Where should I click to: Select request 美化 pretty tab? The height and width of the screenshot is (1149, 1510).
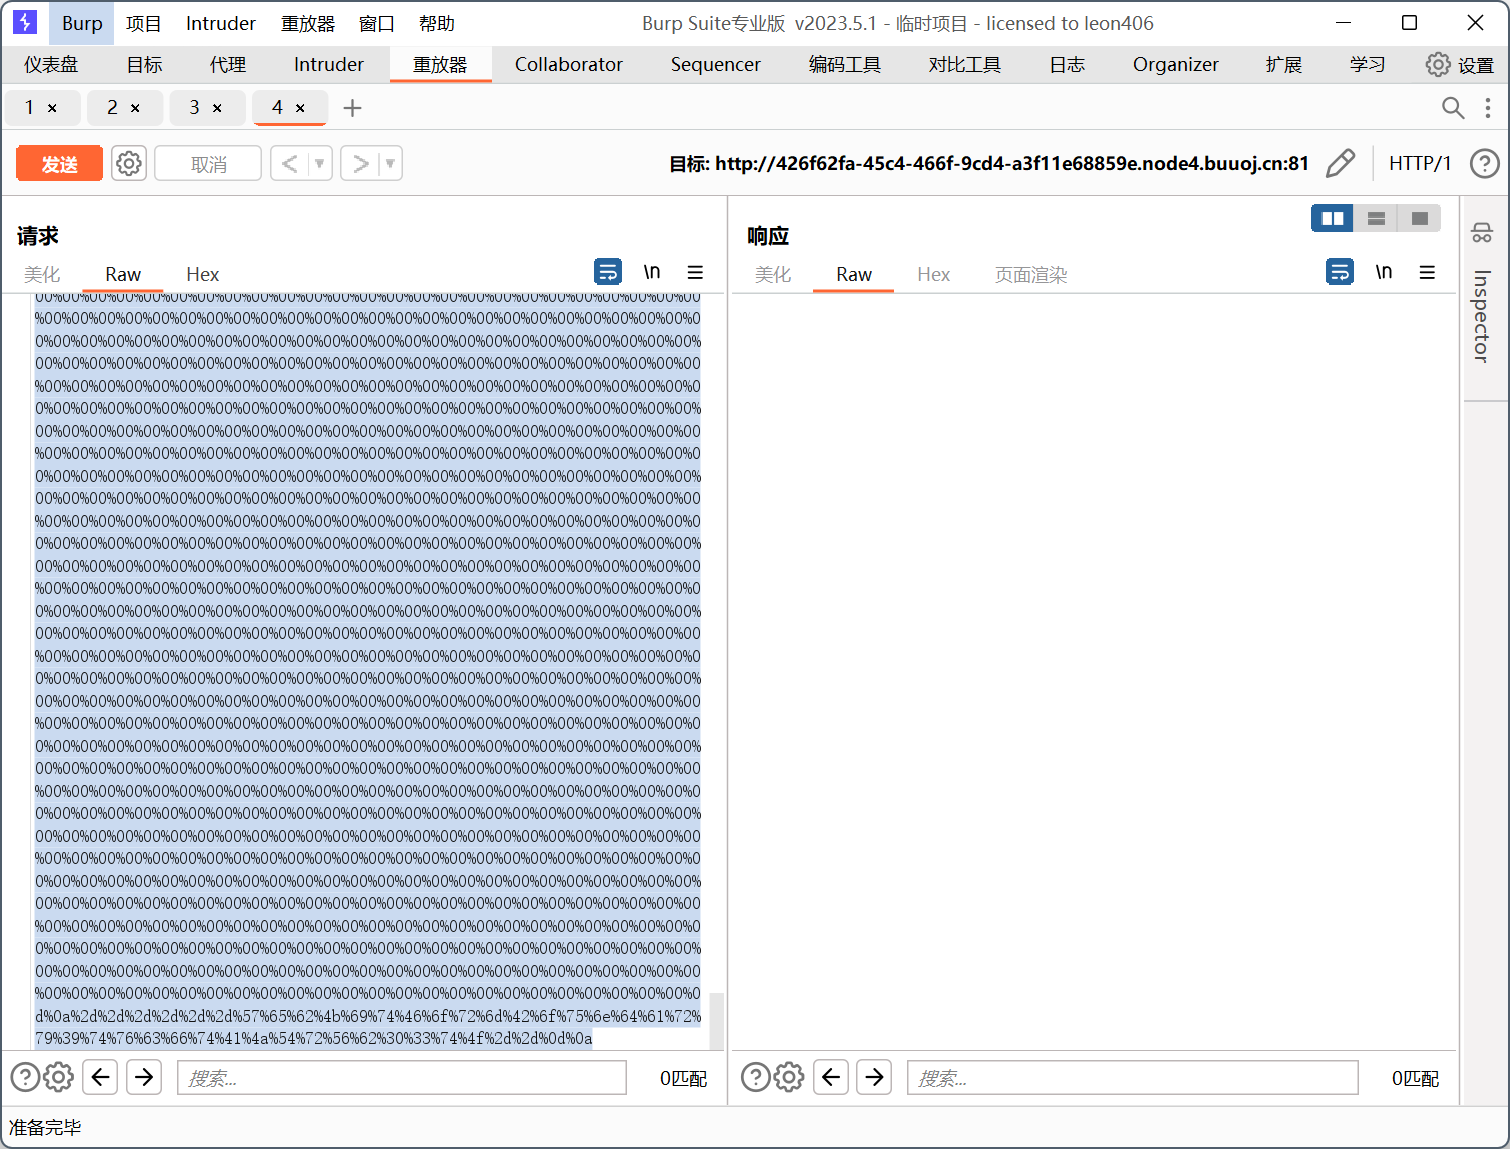click(42, 274)
